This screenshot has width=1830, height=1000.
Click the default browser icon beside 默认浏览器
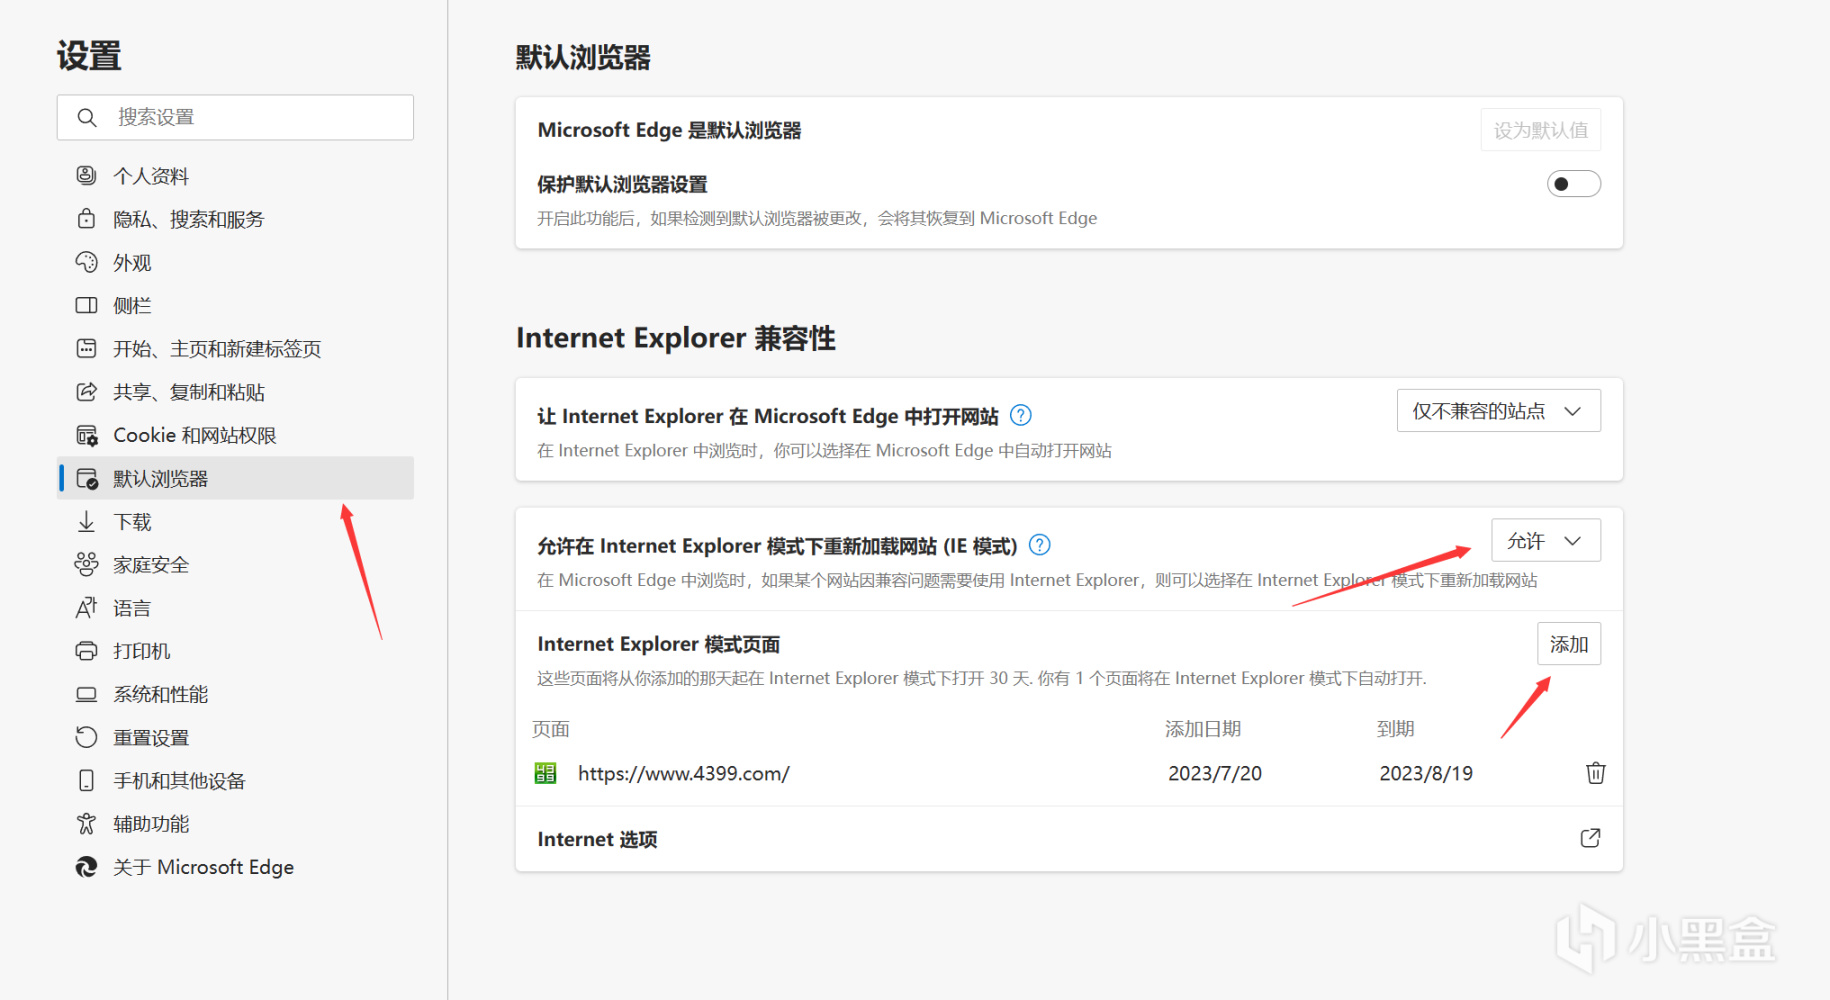[87, 478]
